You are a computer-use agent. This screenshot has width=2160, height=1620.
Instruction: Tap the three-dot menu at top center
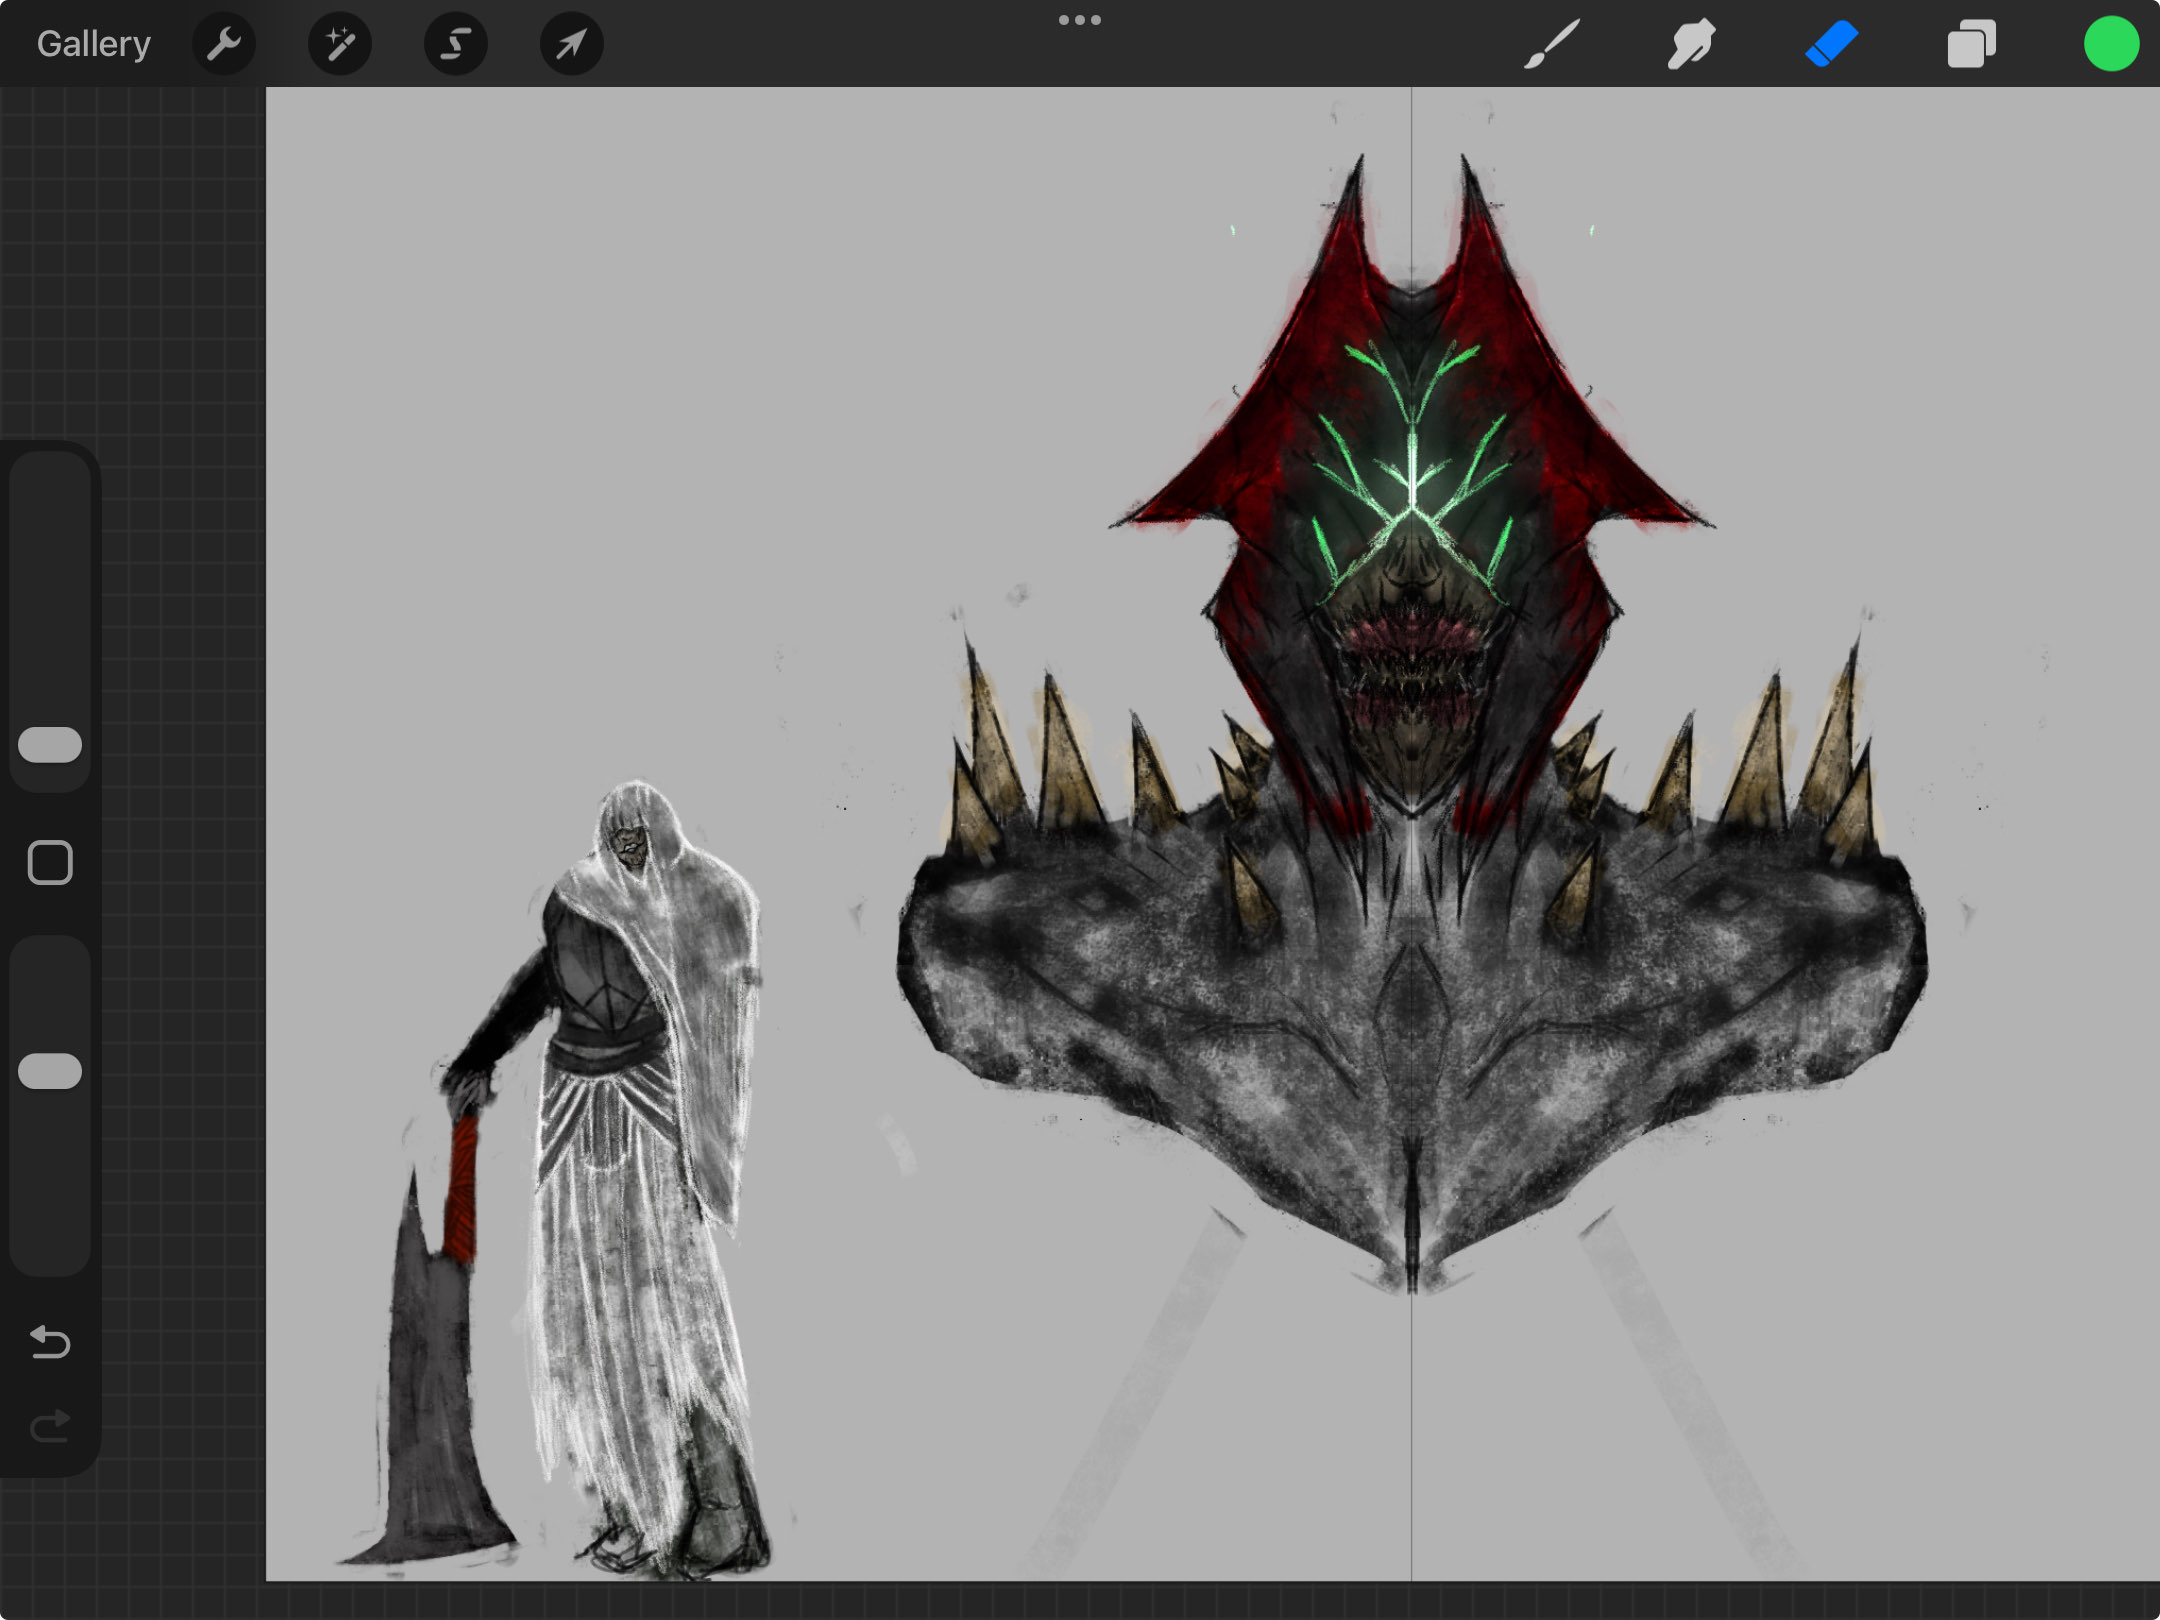point(1079,20)
